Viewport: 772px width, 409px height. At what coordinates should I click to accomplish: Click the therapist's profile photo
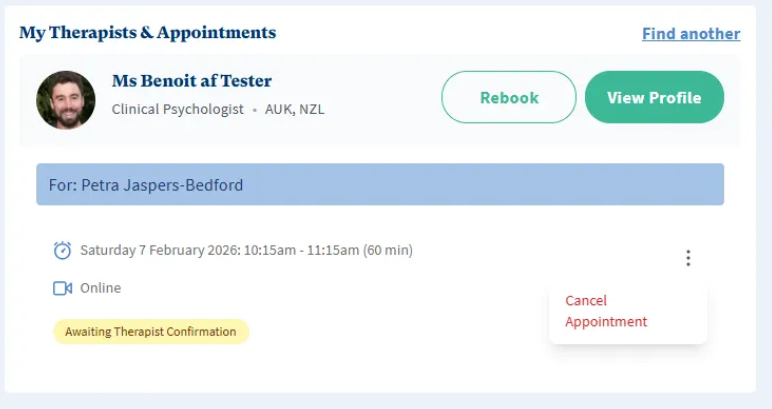coord(66,100)
